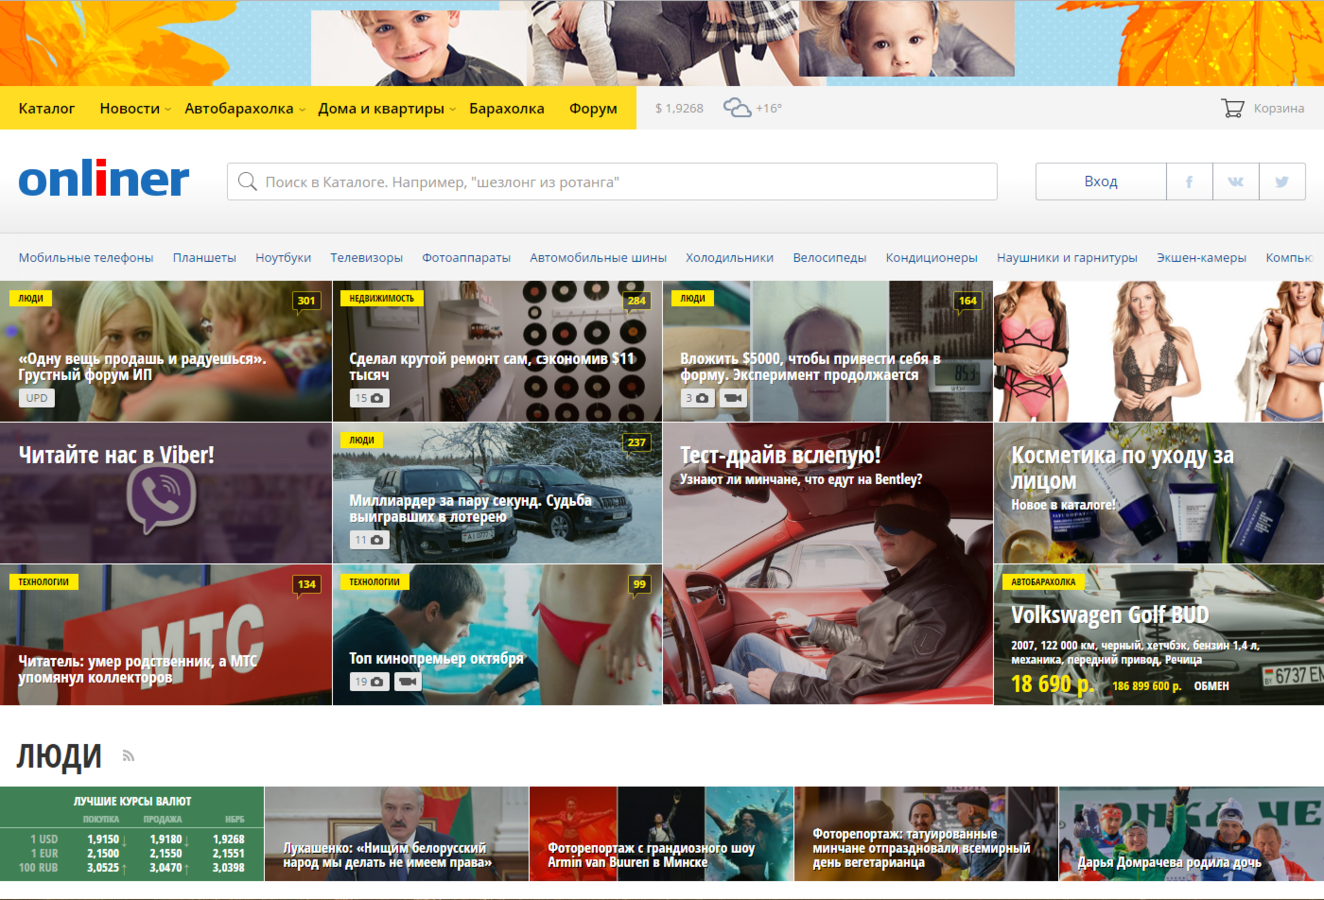Open Лукашенко «Нищим белорусский народ» article

(x=397, y=834)
